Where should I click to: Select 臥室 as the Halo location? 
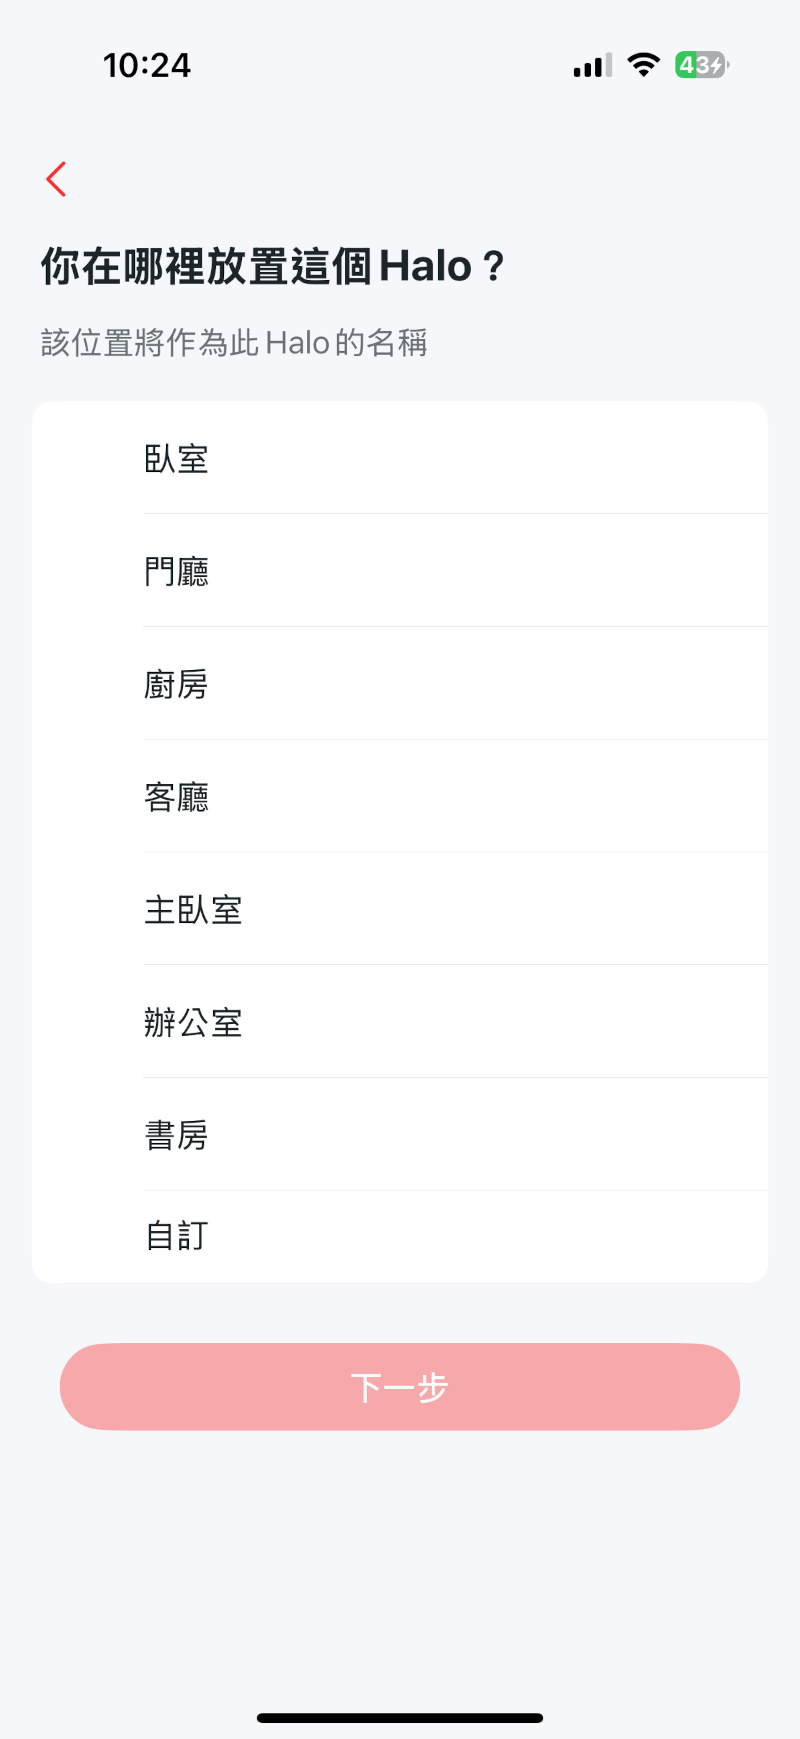[x=177, y=459]
